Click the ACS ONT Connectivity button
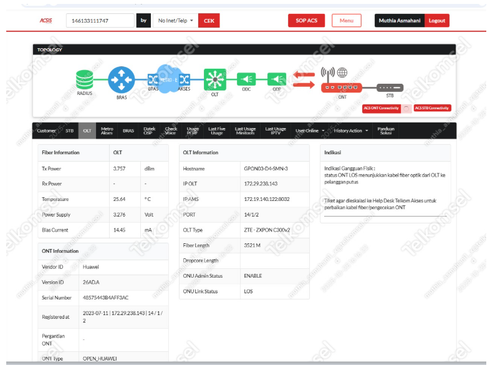Viewport: 500px width, 367px height. pyautogui.click(x=381, y=108)
